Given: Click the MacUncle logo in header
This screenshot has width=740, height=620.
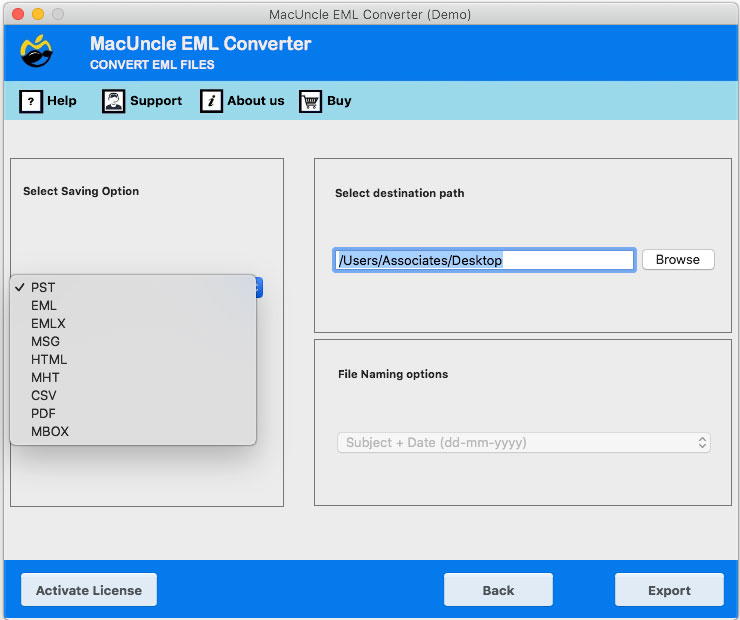Looking at the screenshot, I should click(36, 51).
